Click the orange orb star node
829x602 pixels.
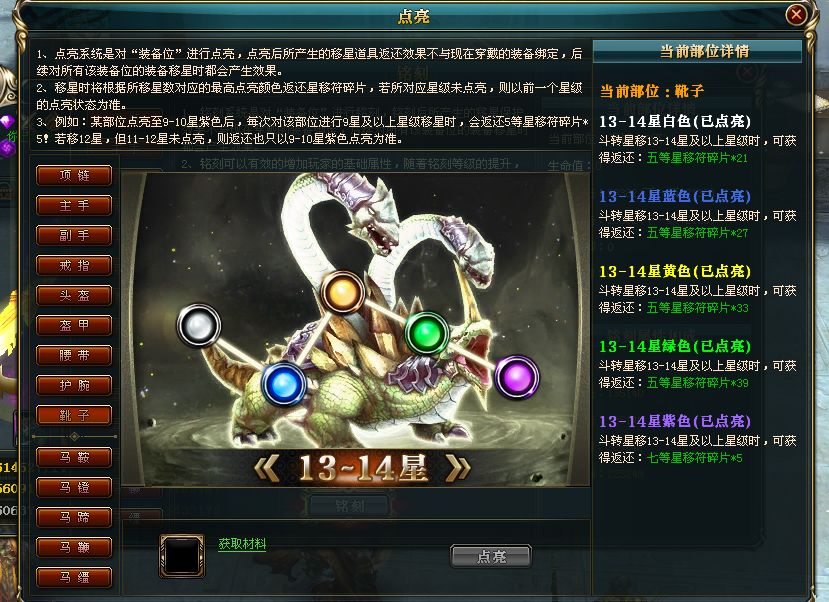tap(343, 292)
